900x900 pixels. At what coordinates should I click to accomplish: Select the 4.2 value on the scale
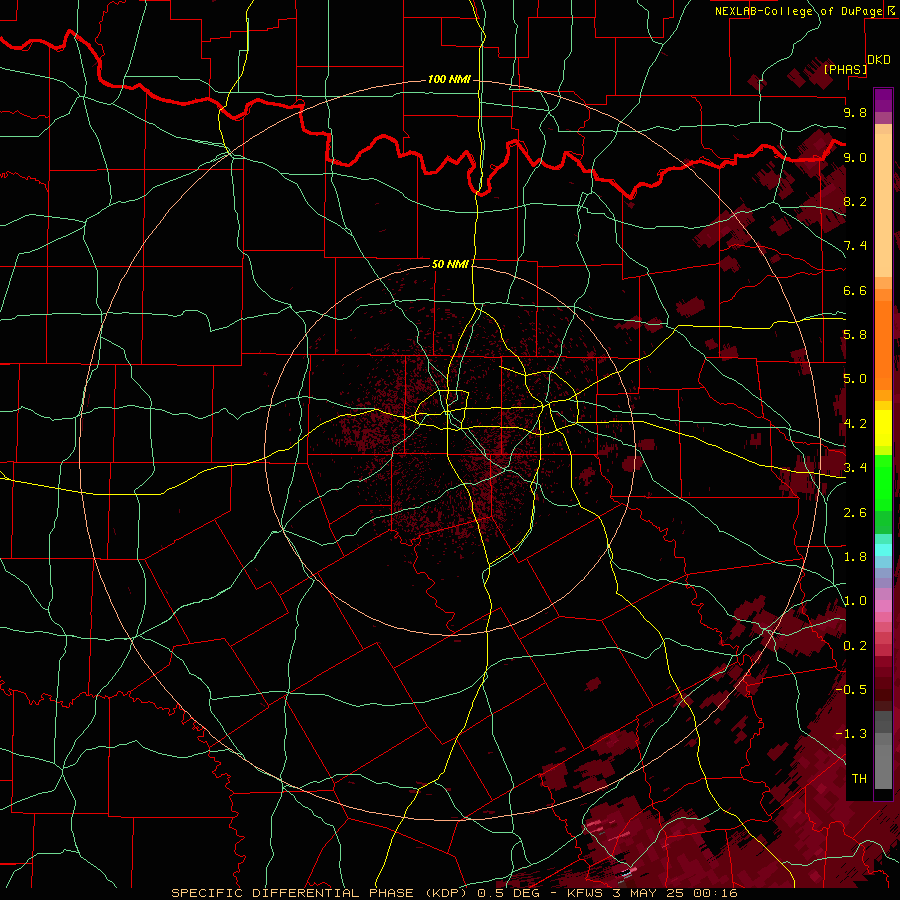click(x=855, y=424)
